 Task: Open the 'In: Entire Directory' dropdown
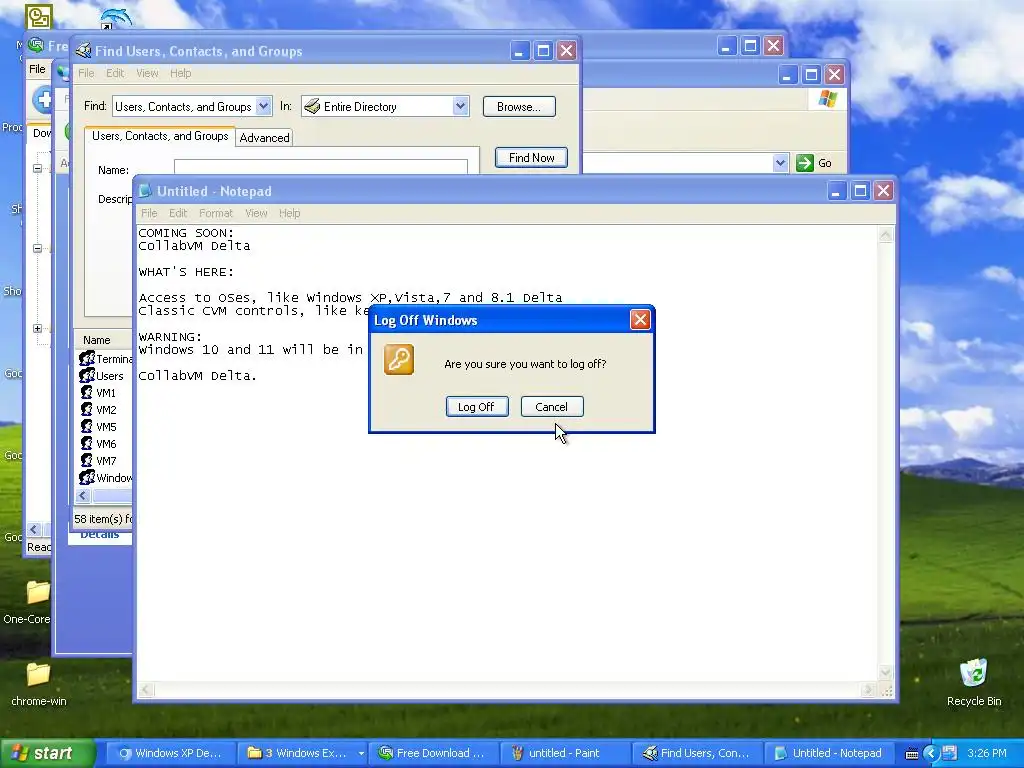pos(460,106)
